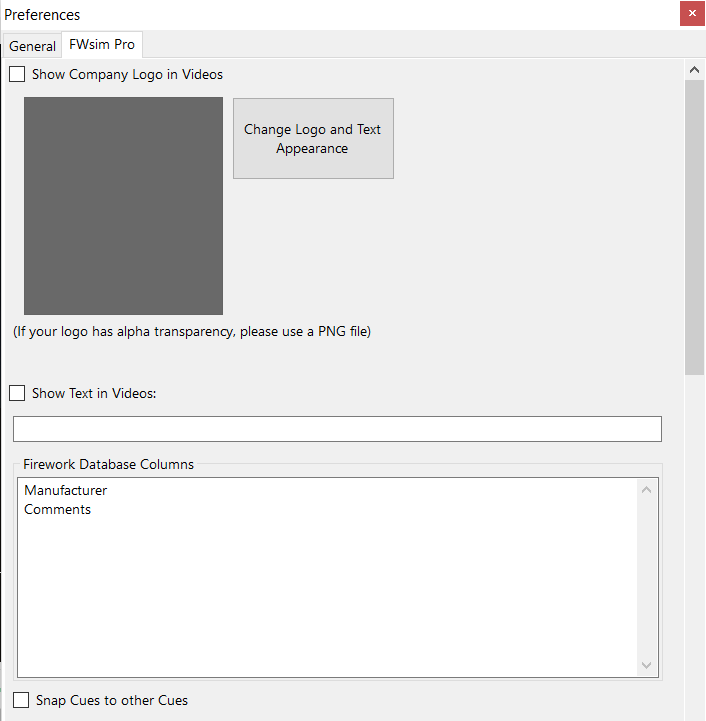The image size is (706, 721).
Task: Click the Snap Cues to other Cues label
Action: [112, 700]
